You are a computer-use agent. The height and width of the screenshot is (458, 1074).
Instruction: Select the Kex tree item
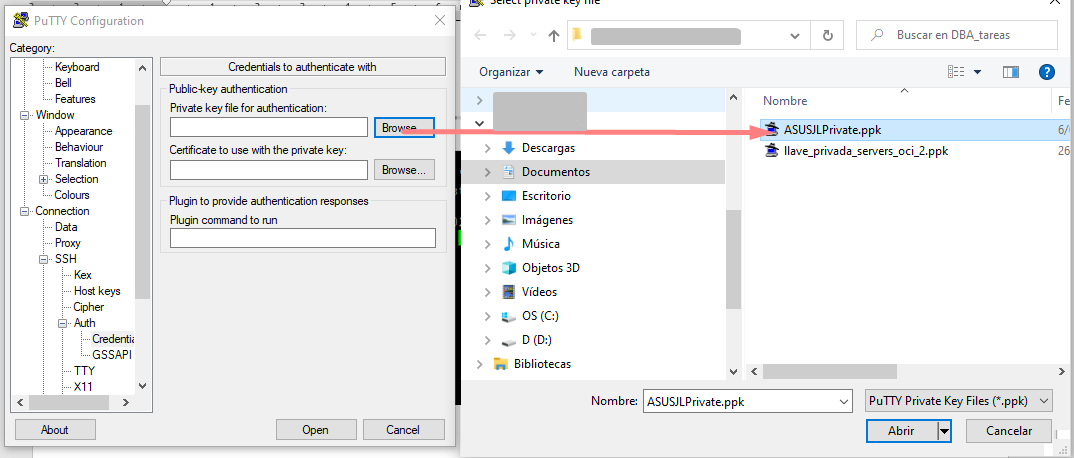(x=83, y=275)
